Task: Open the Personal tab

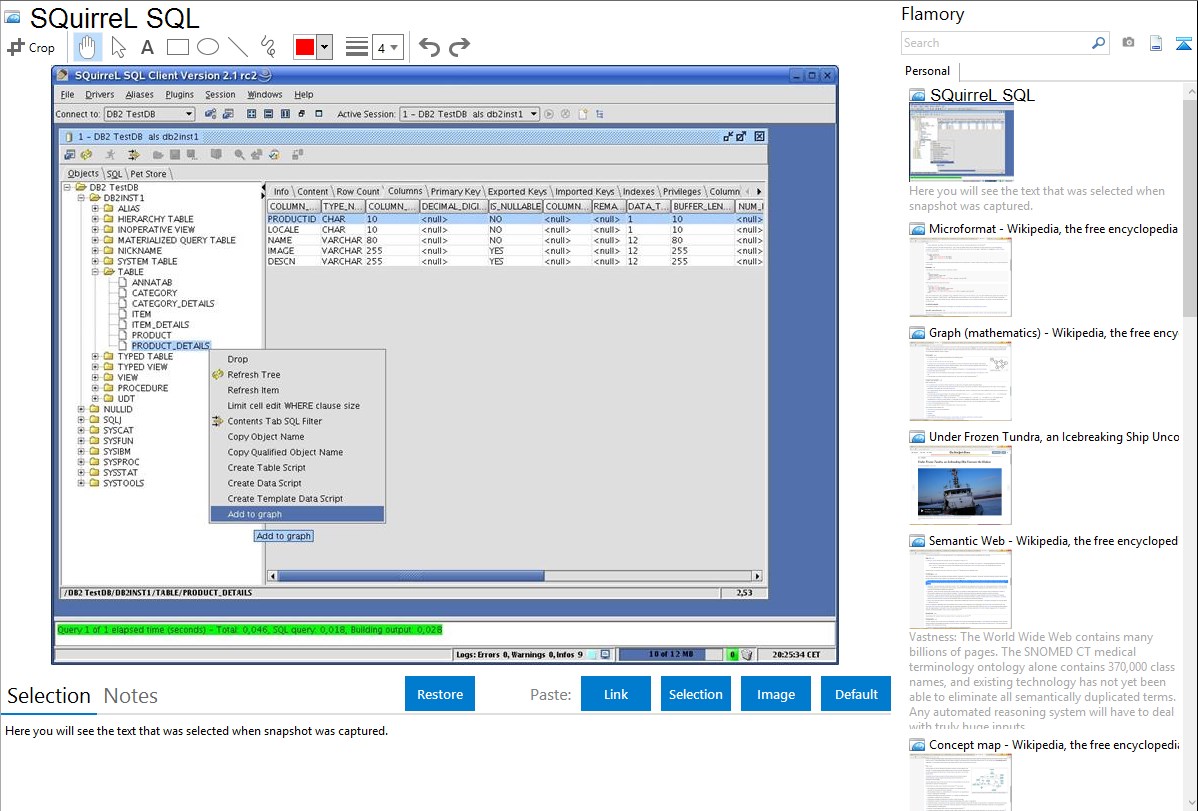Action: pos(928,71)
